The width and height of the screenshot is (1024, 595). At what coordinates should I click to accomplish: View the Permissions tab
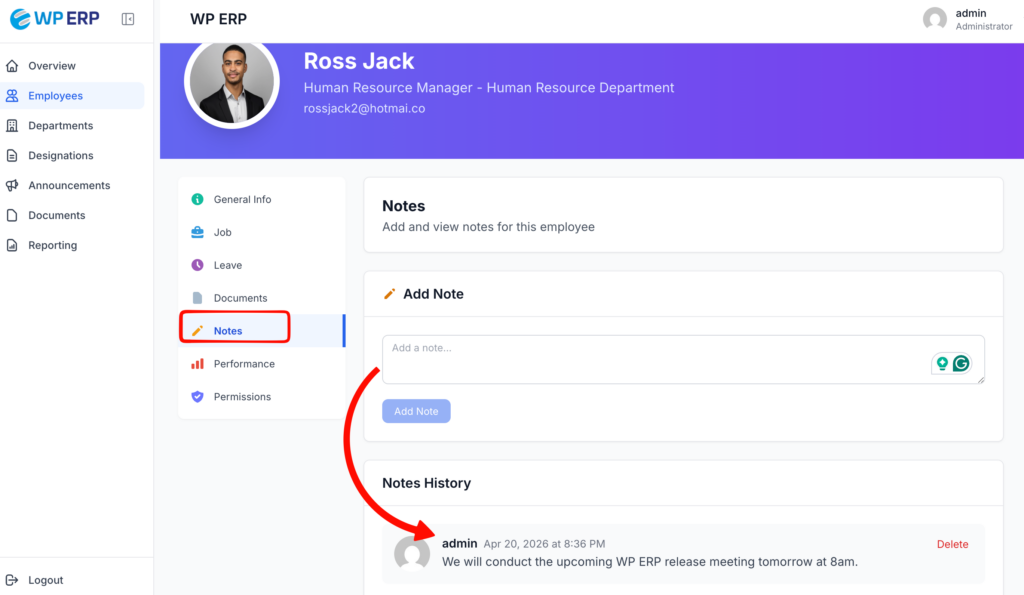(242, 397)
